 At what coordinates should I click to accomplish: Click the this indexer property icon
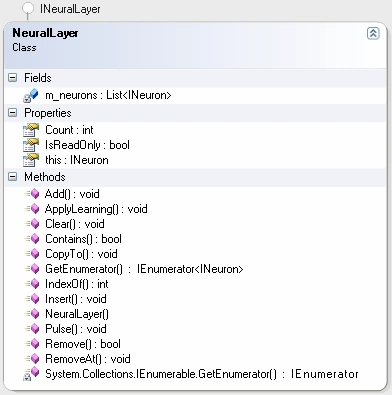pos(31,160)
